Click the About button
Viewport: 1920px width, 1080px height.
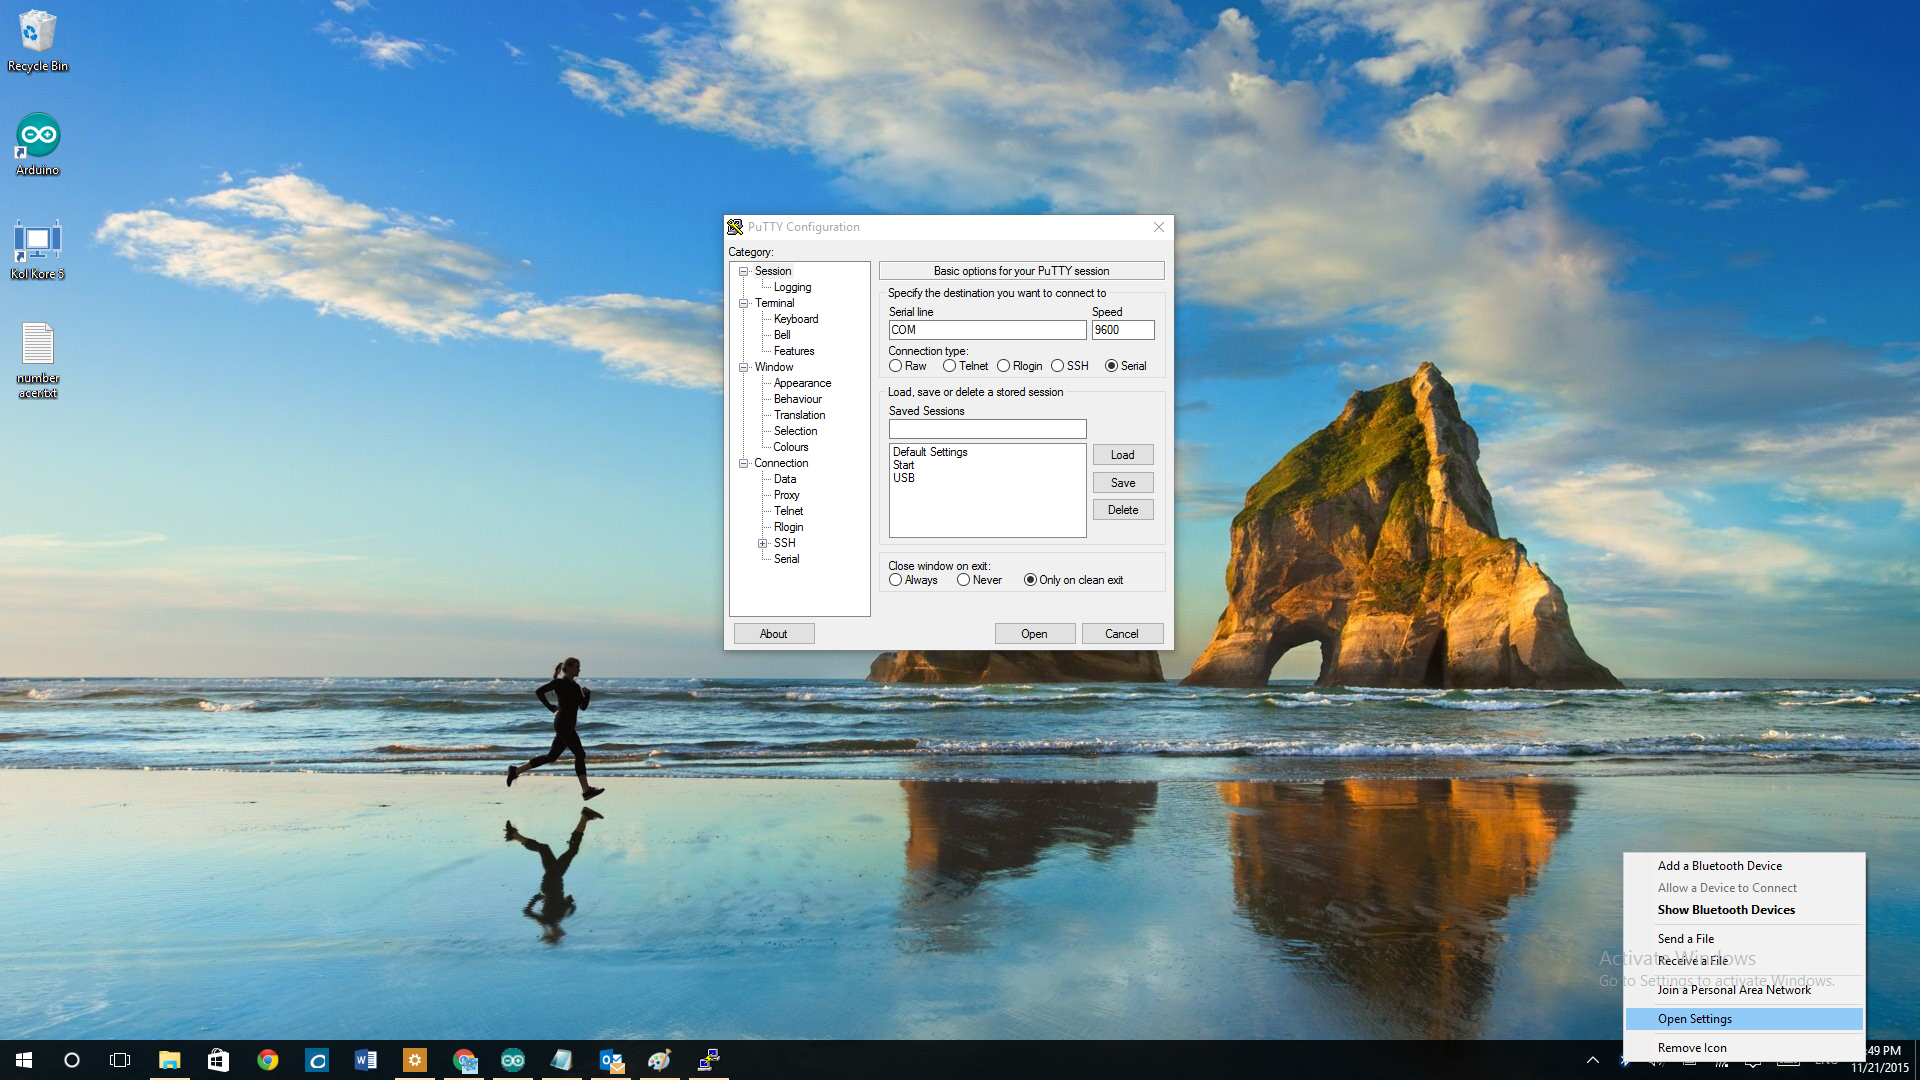point(774,634)
